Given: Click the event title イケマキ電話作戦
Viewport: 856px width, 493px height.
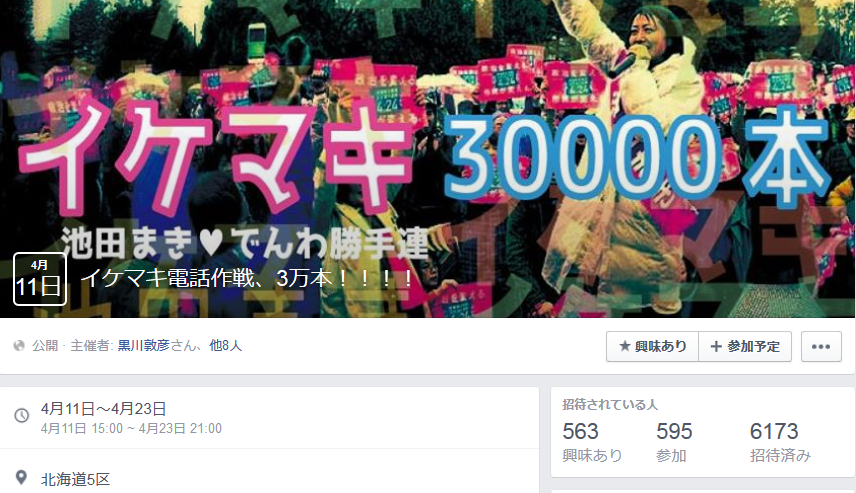Looking at the screenshot, I should point(247,278).
